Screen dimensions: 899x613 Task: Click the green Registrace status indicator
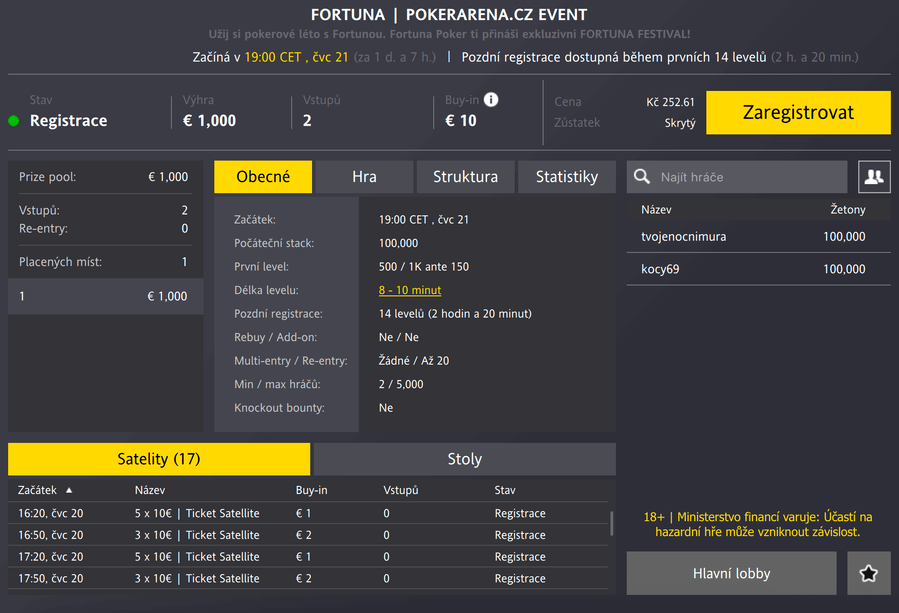coord(14,121)
